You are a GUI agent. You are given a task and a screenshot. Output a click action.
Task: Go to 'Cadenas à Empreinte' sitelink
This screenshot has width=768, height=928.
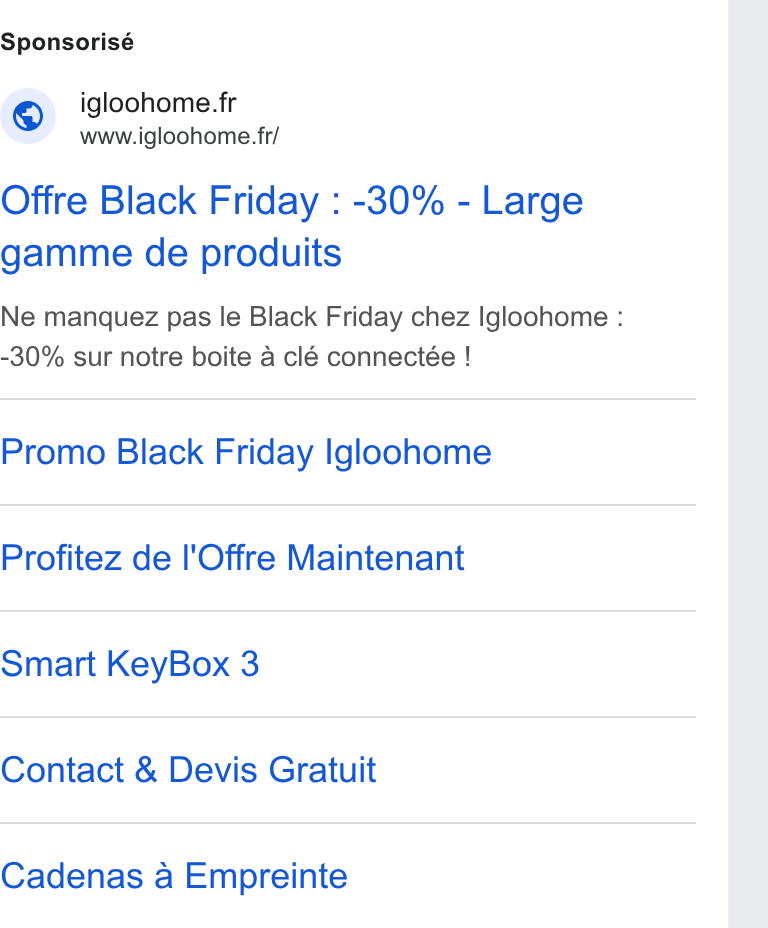pyautogui.click(x=174, y=876)
